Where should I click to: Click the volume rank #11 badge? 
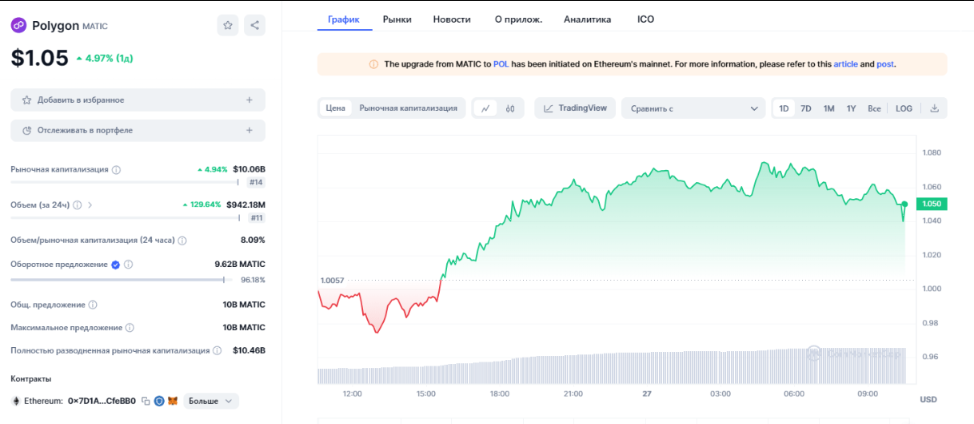(256, 218)
